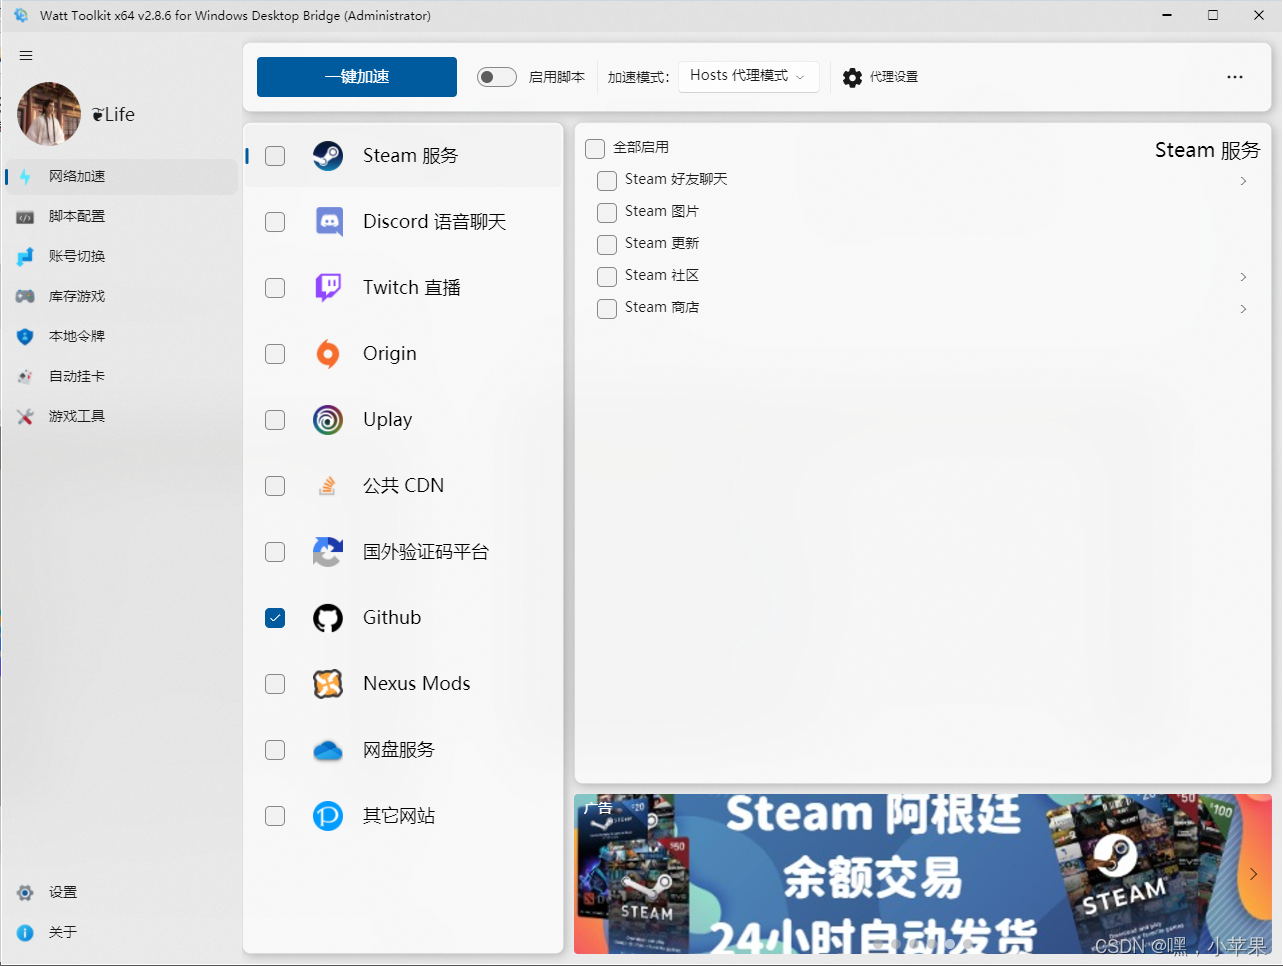Open 游戏工具 from the sidebar
The image size is (1283, 966).
(x=121, y=417)
